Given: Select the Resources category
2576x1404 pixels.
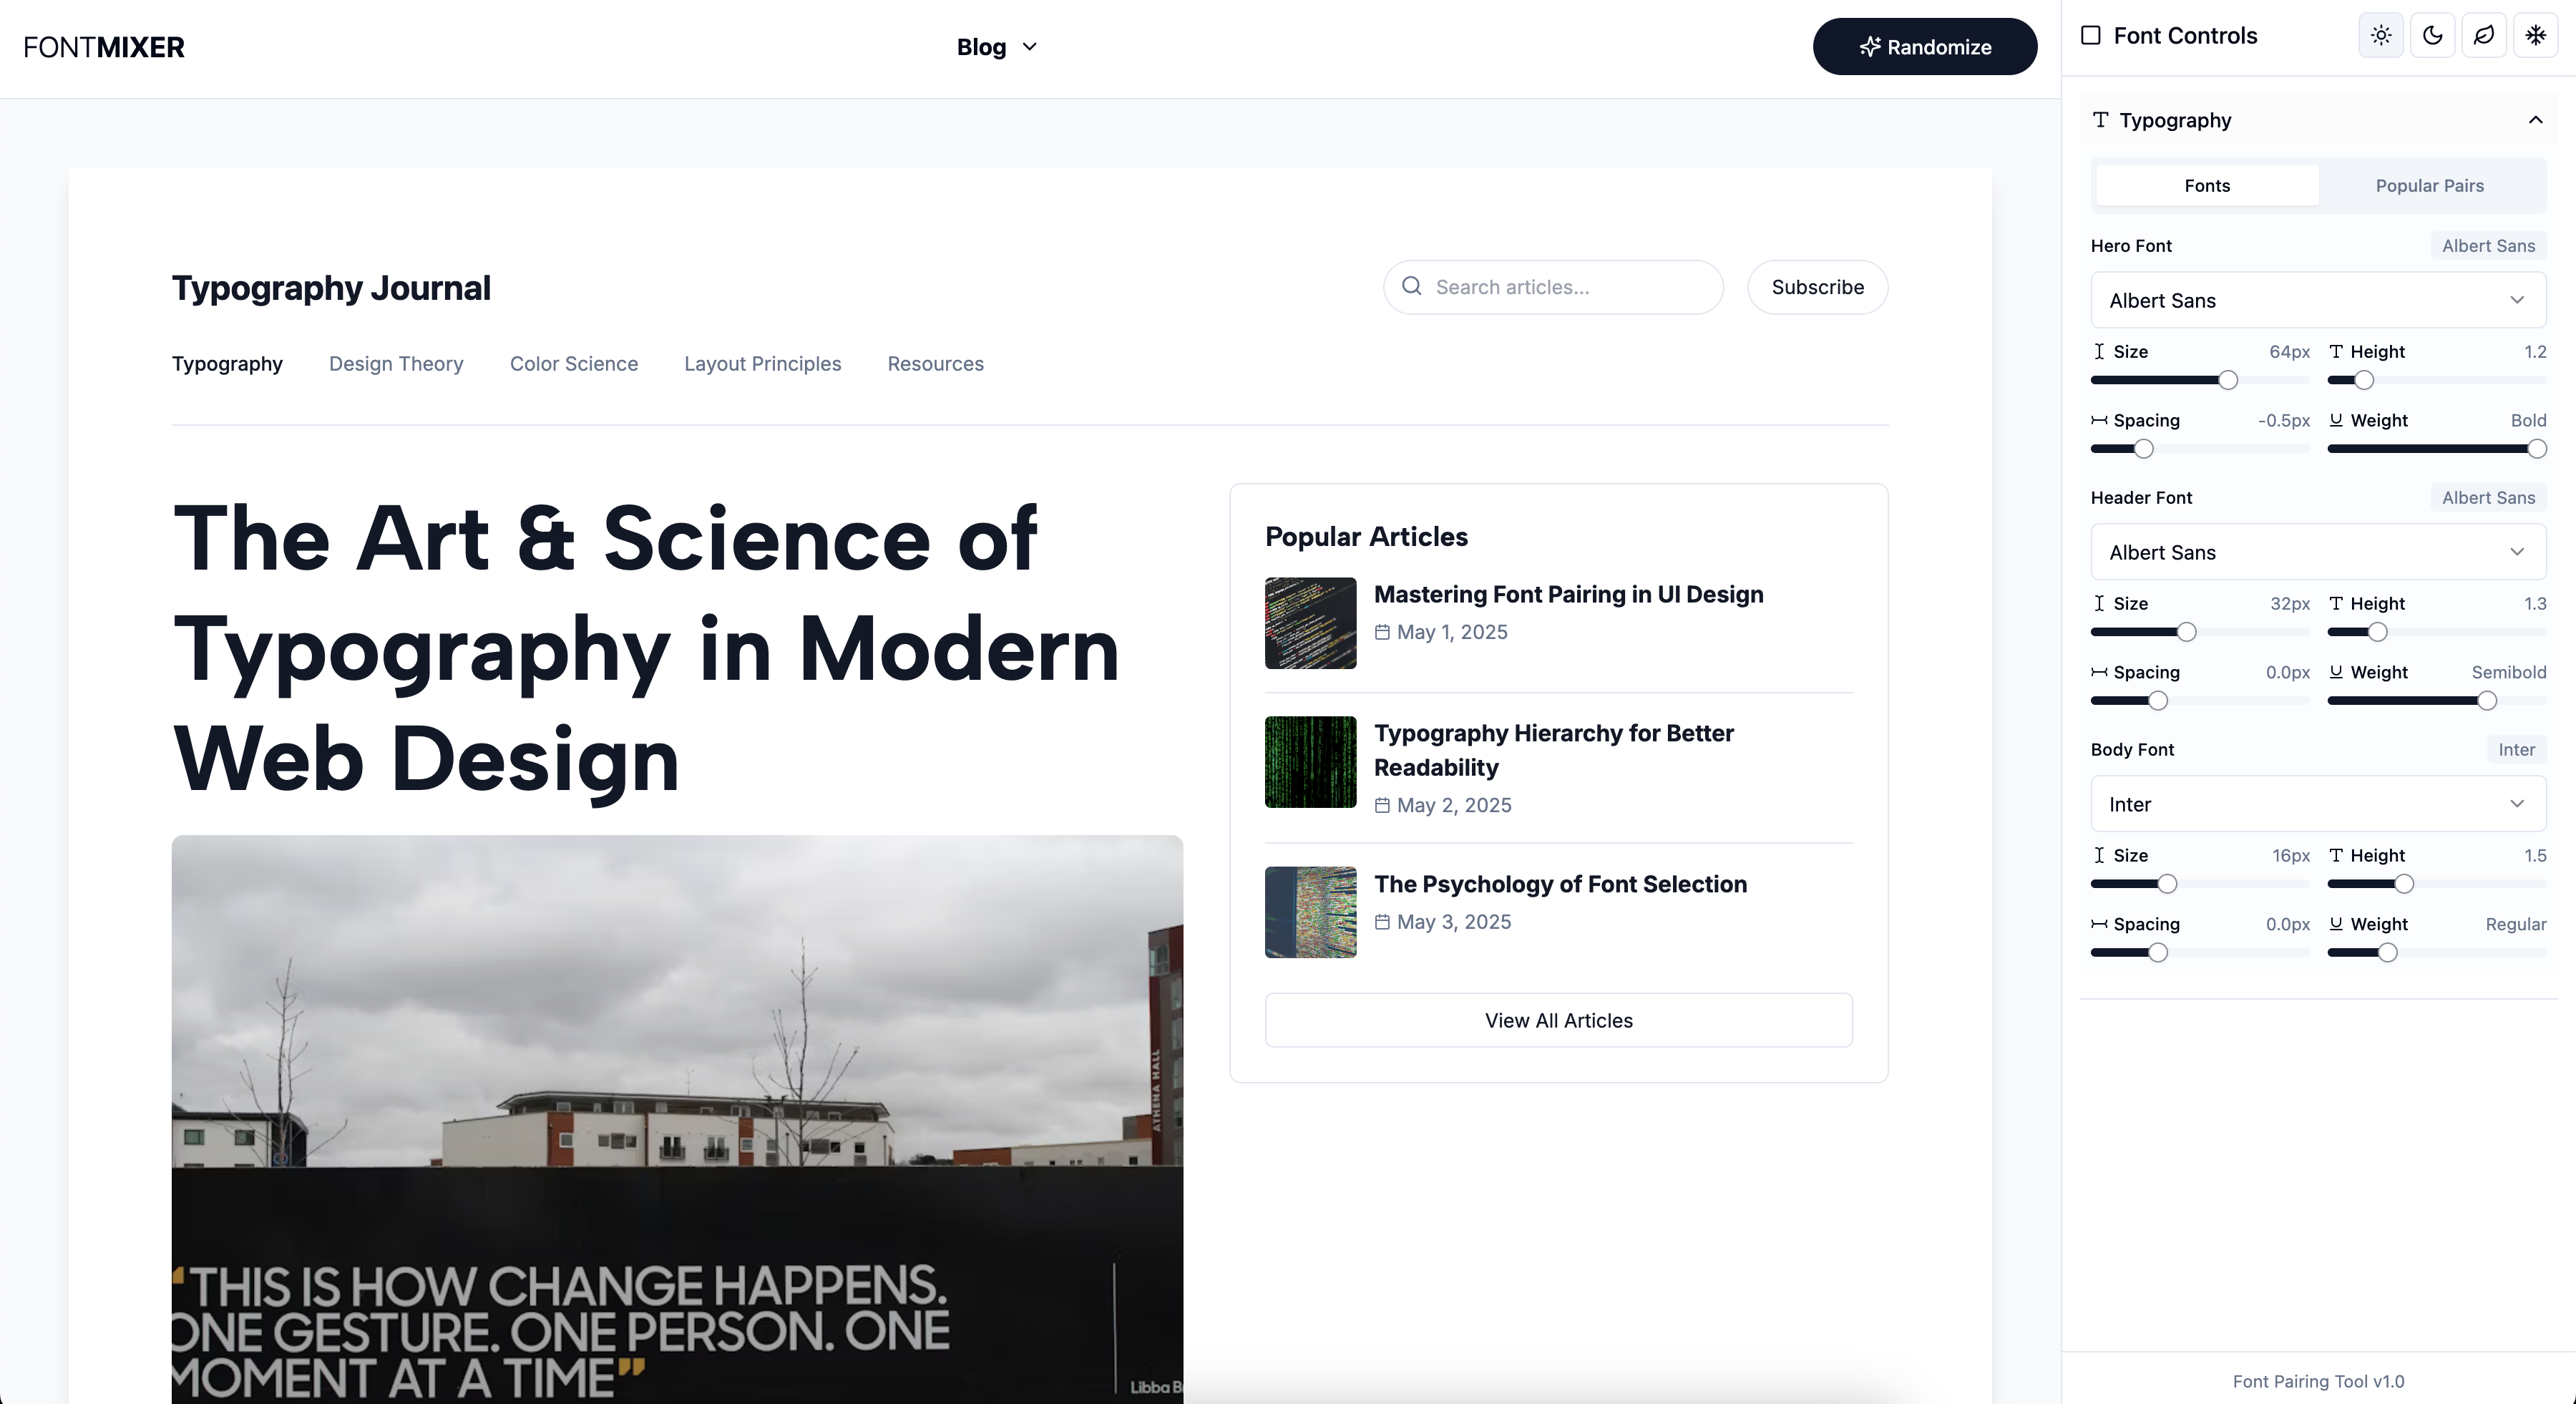Looking at the screenshot, I should click(935, 364).
